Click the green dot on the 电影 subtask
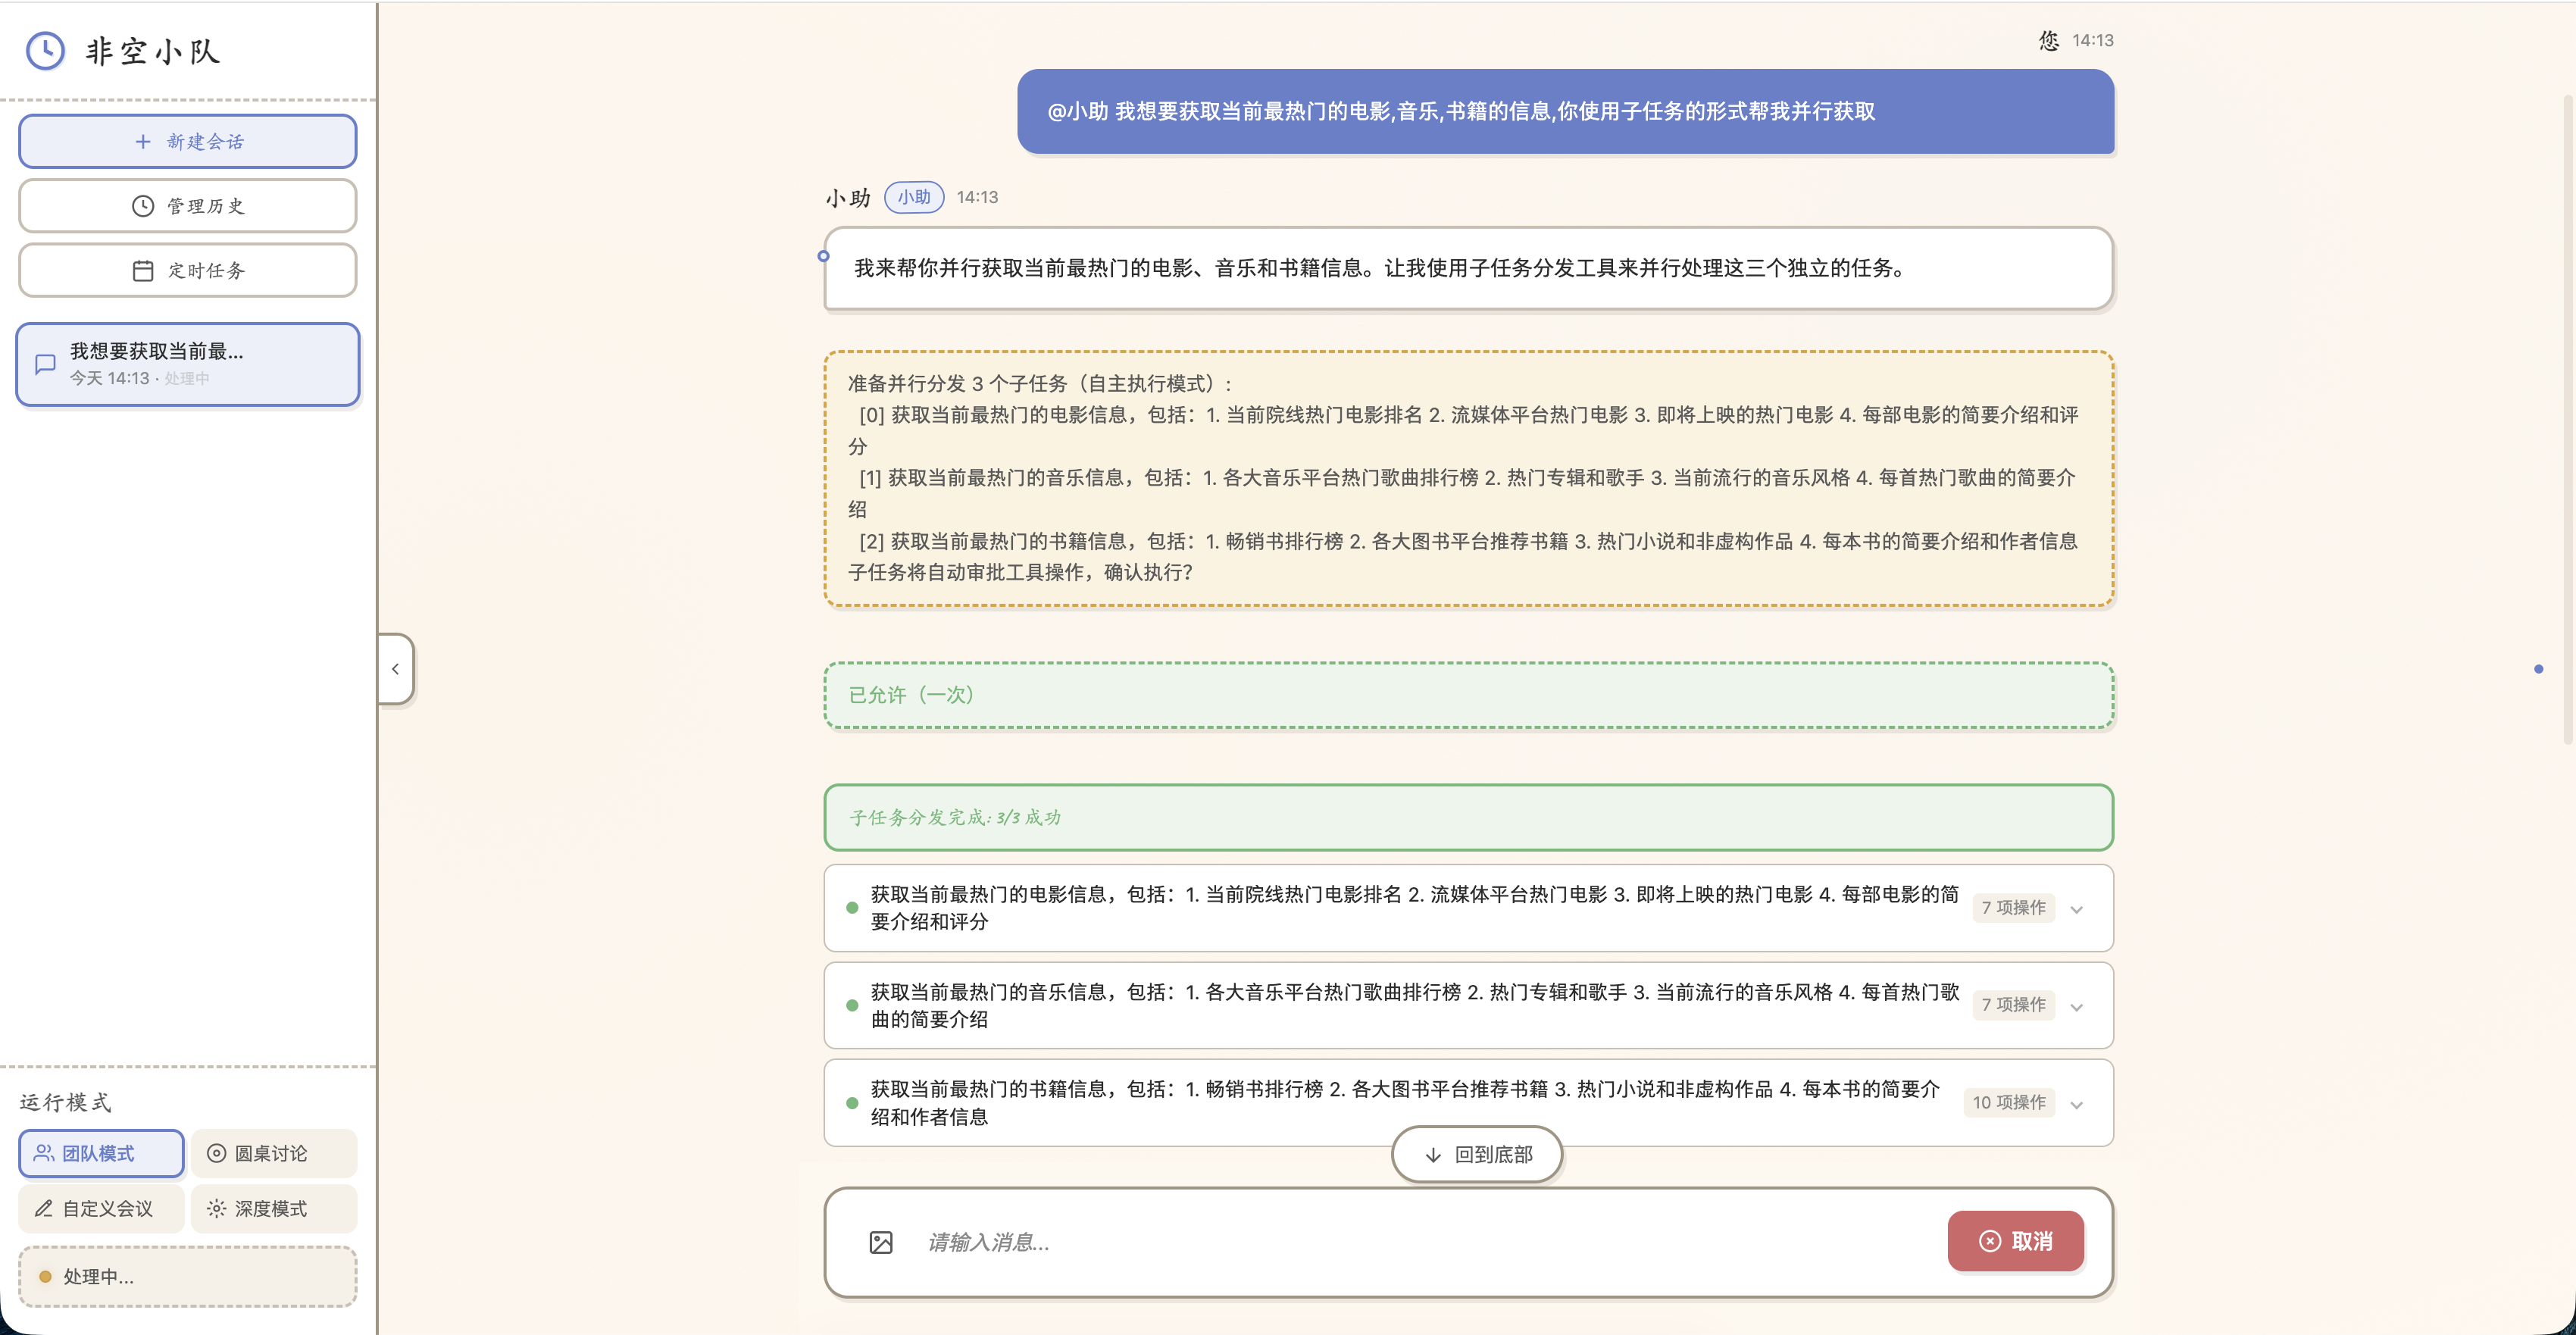The height and width of the screenshot is (1335, 2576). point(852,907)
